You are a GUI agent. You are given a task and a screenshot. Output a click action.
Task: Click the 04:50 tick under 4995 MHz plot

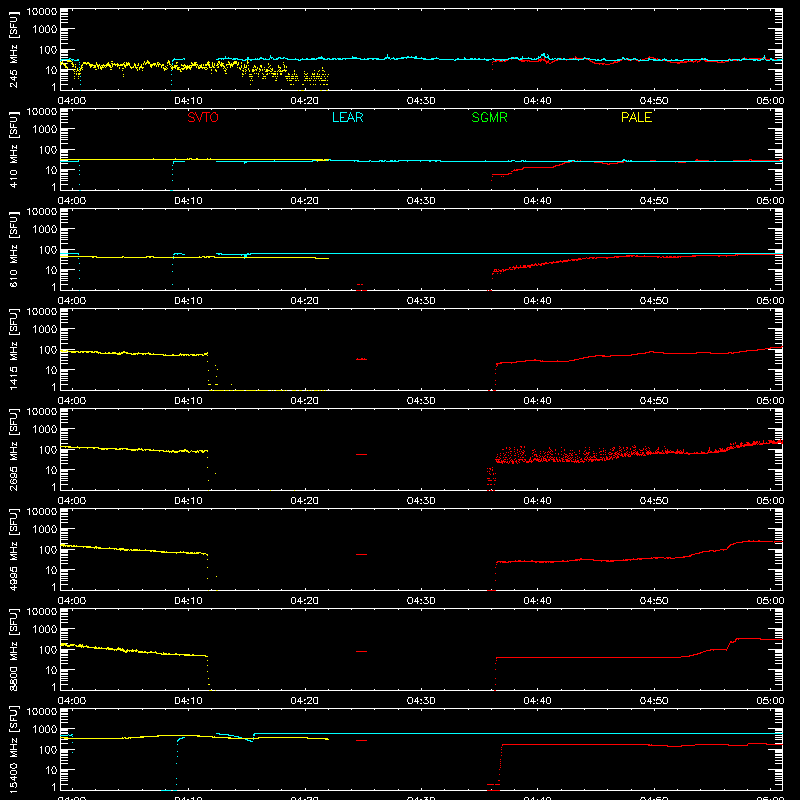pos(654,601)
